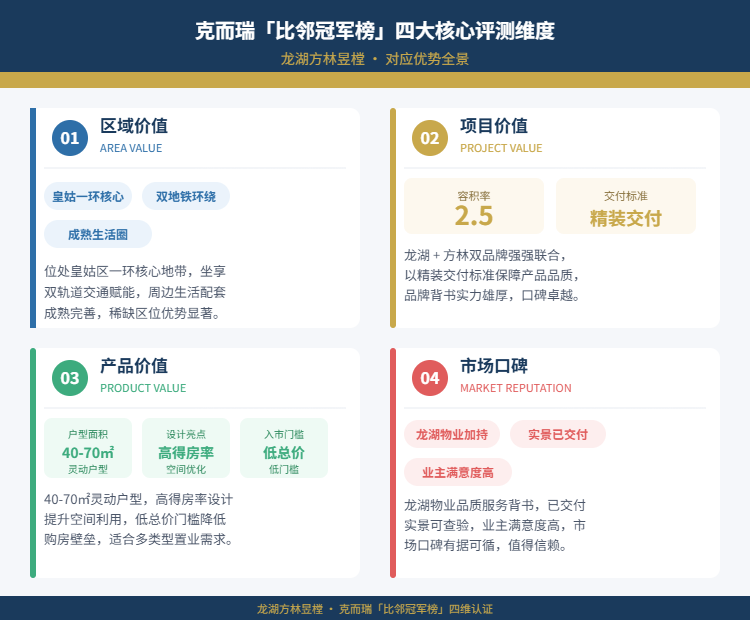750x620 pixels.
Task: Click the 入市门槛 低总价 card
Action: (x=284, y=448)
